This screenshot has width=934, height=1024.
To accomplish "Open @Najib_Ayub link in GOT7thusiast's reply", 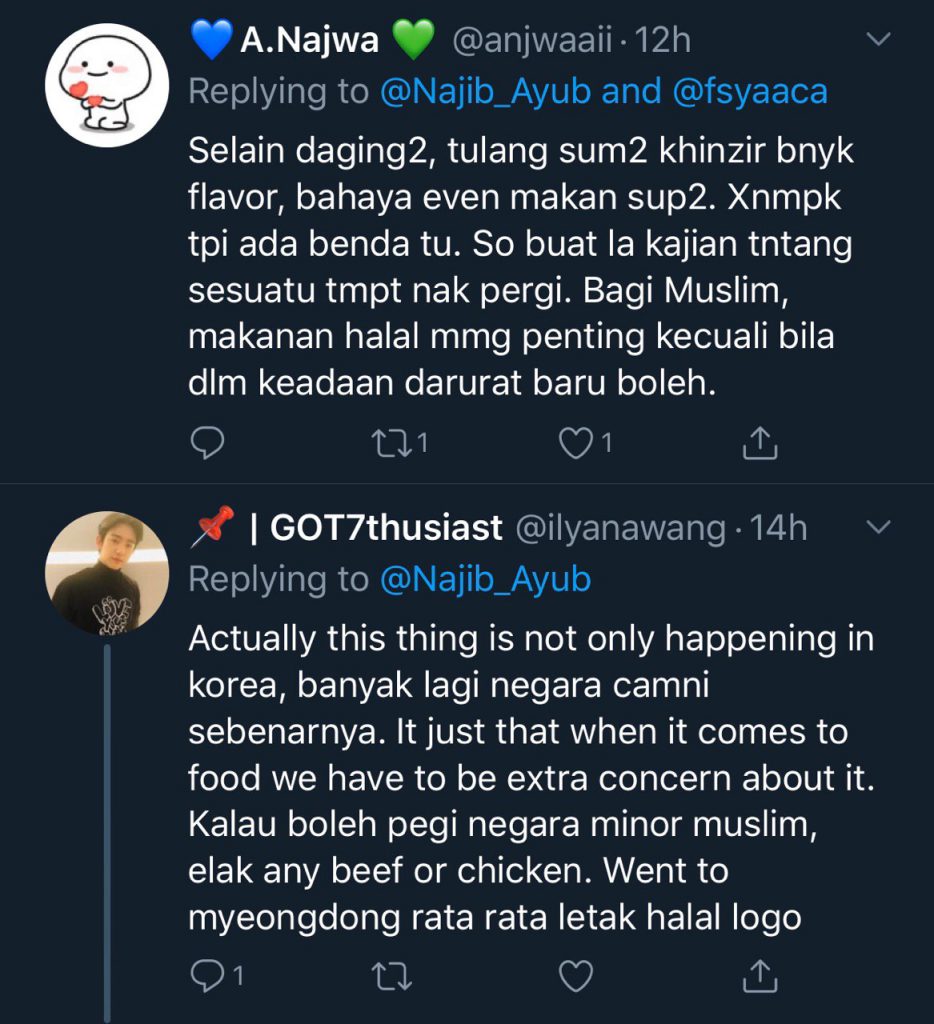I will [x=484, y=579].
